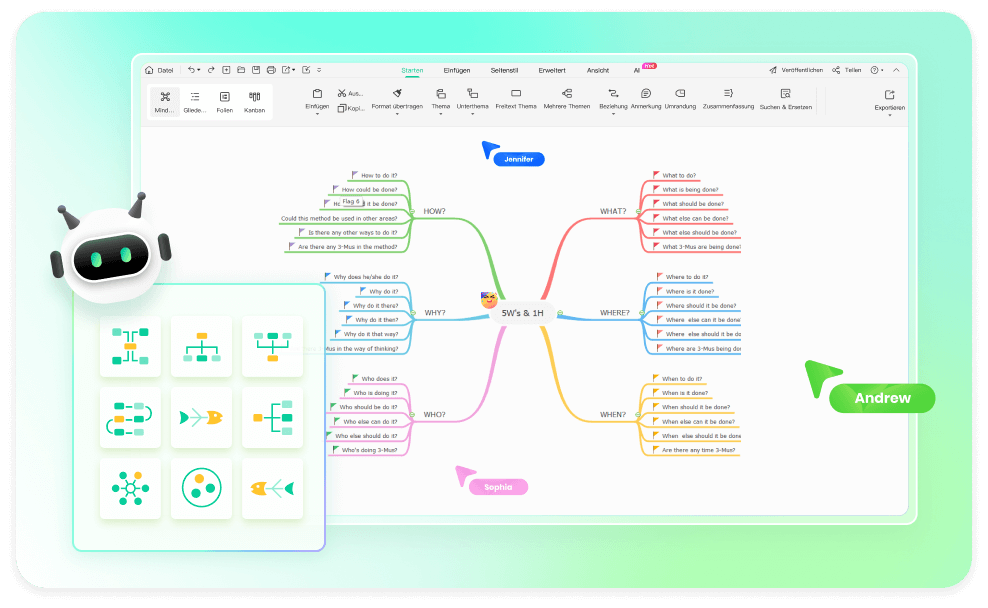Image resolution: width=988 pixels, height=608 pixels.
Task: Select the right-facing fishbone layout thumbnail
Action: (x=201, y=418)
